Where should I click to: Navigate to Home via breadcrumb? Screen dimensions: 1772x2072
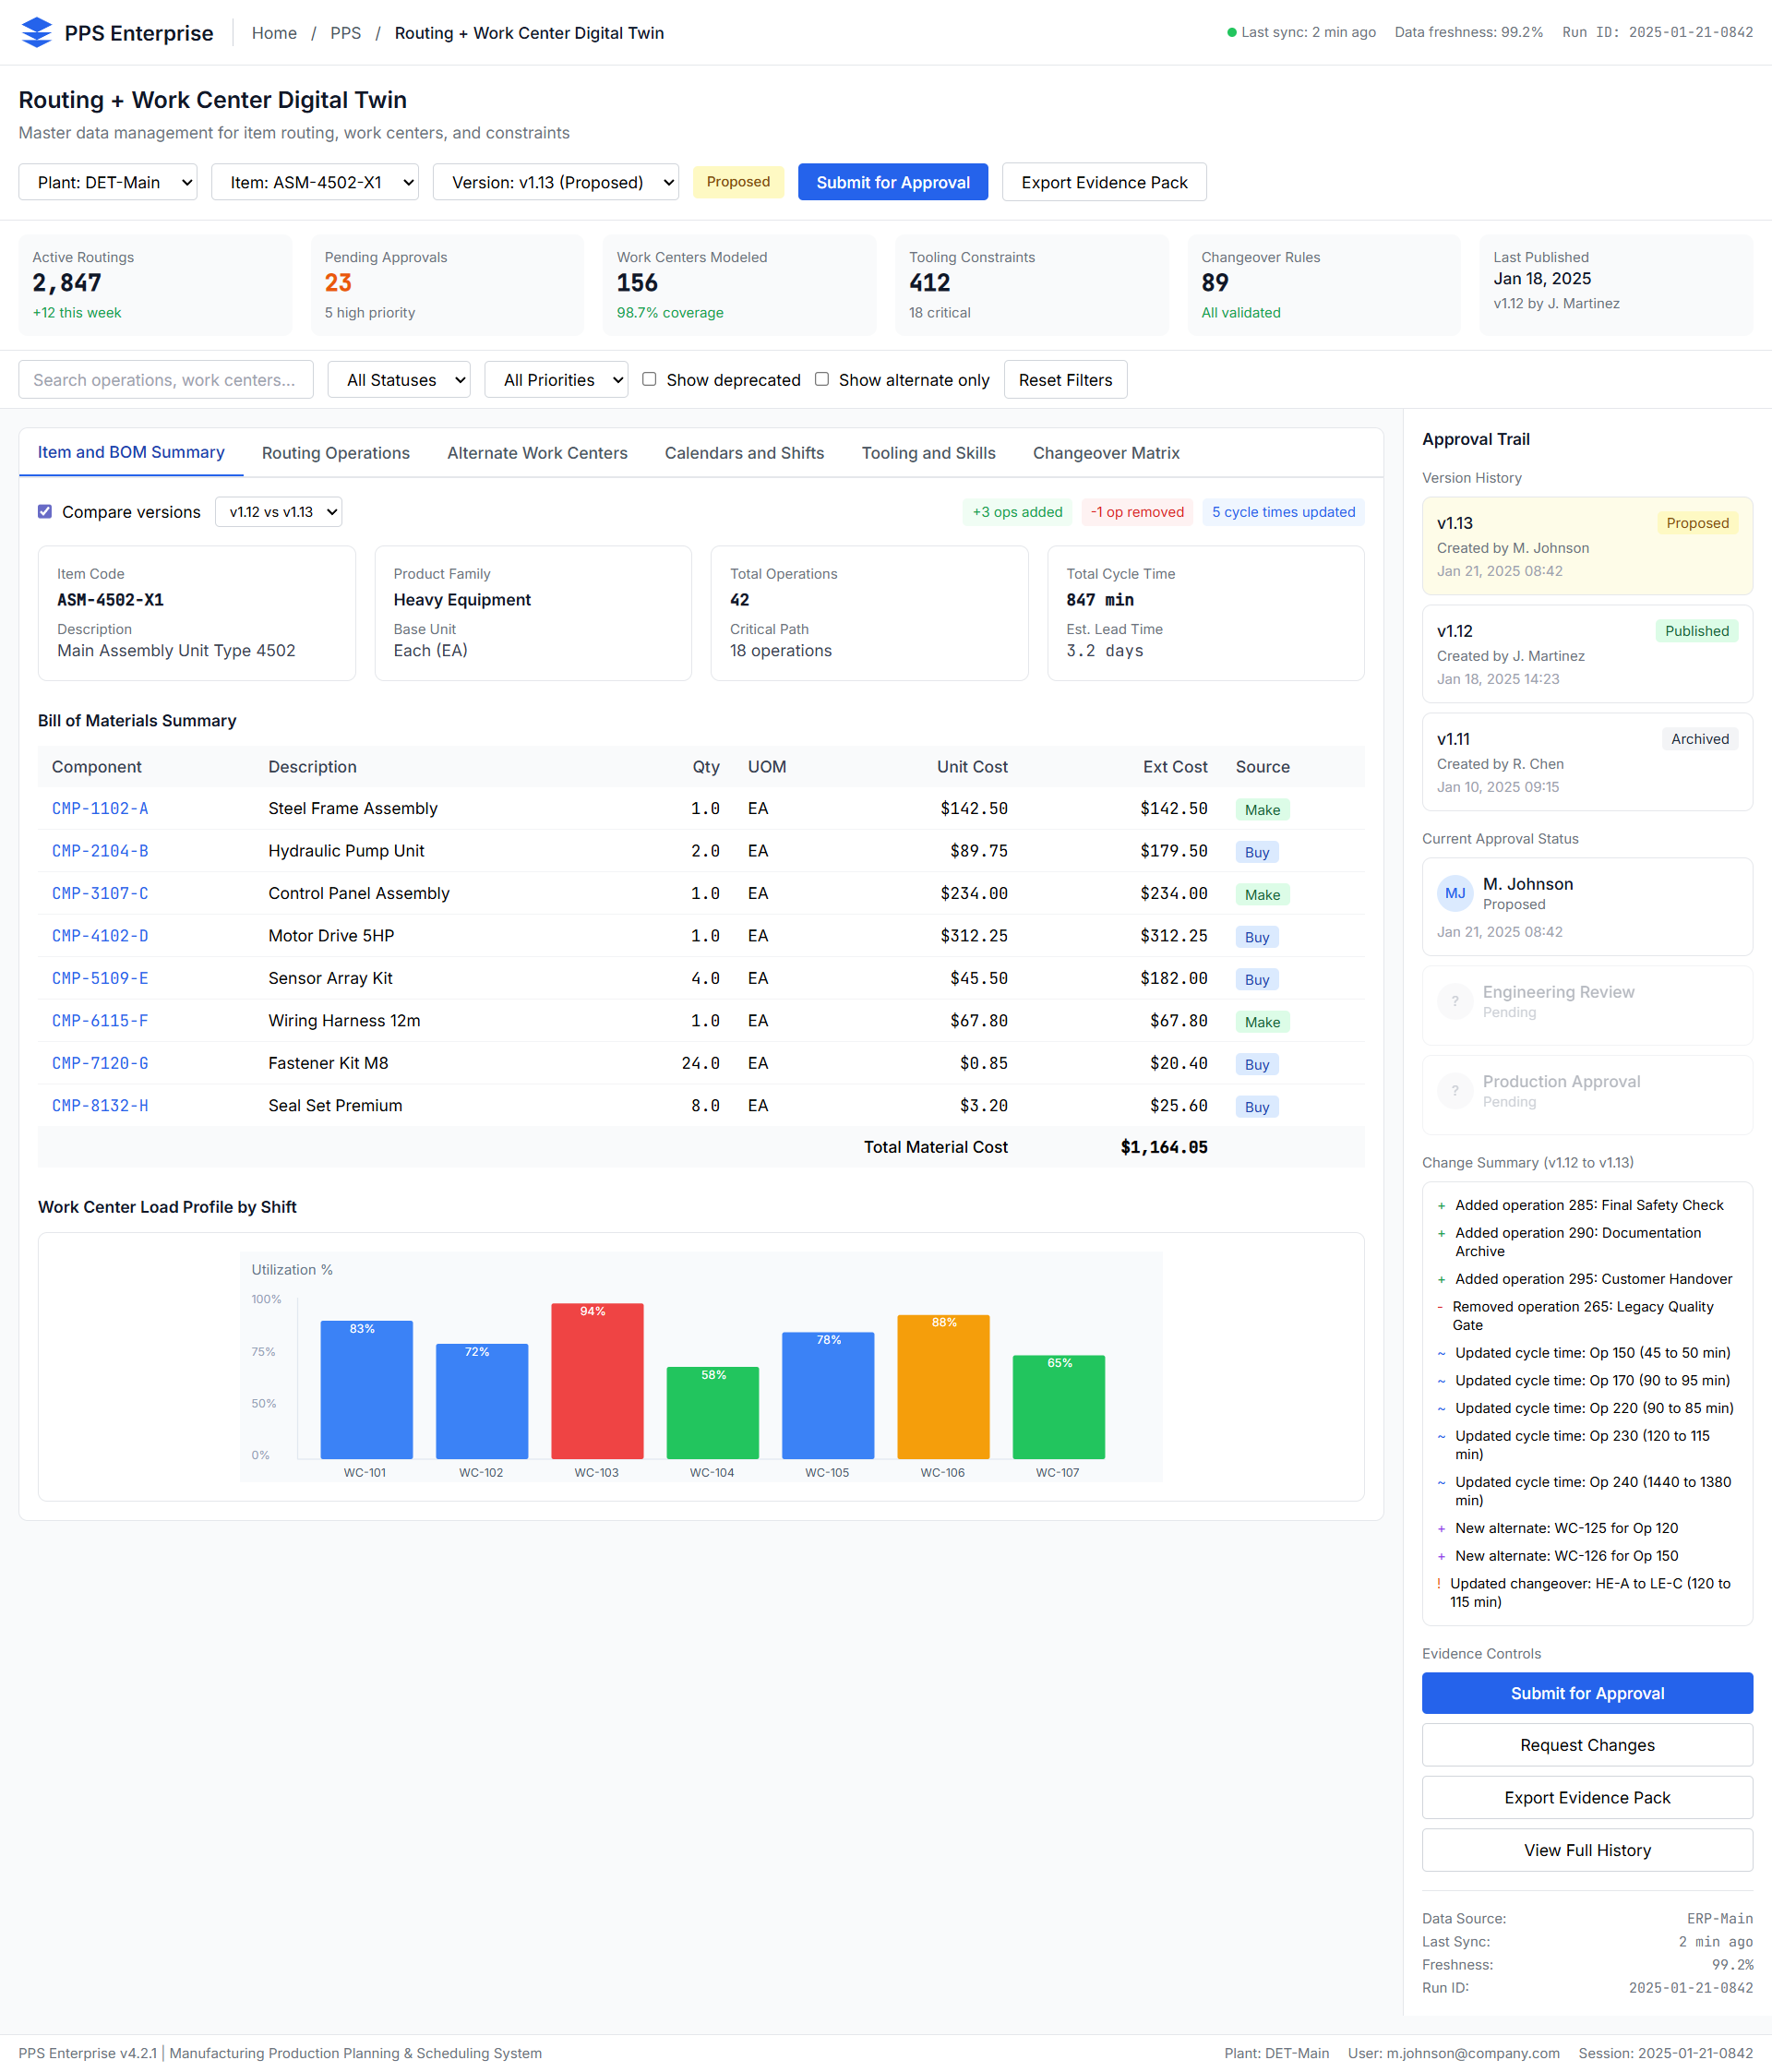click(x=274, y=33)
